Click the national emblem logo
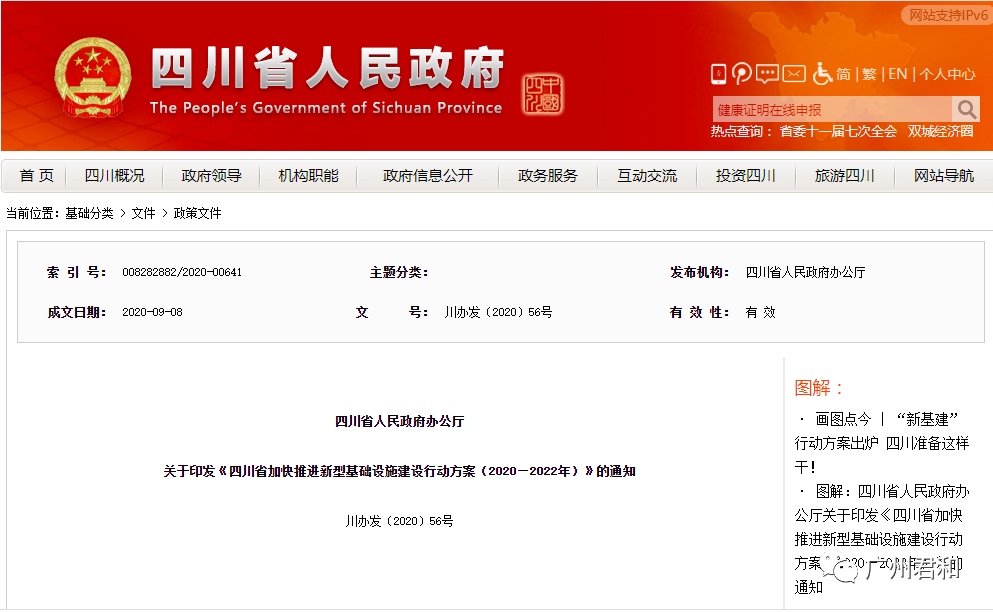The width and height of the screenshot is (993, 612). (93, 77)
